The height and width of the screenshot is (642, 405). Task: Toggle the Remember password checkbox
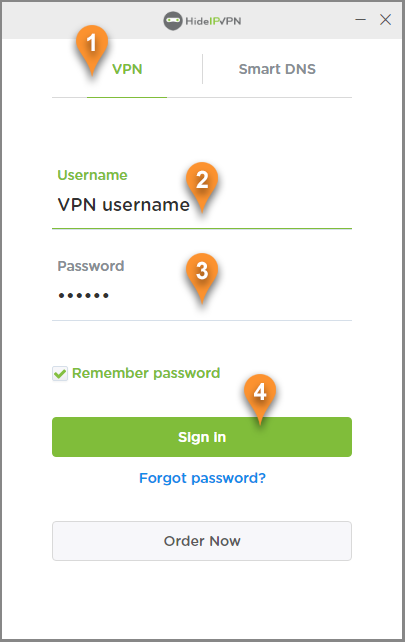pyautogui.click(x=60, y=373)
